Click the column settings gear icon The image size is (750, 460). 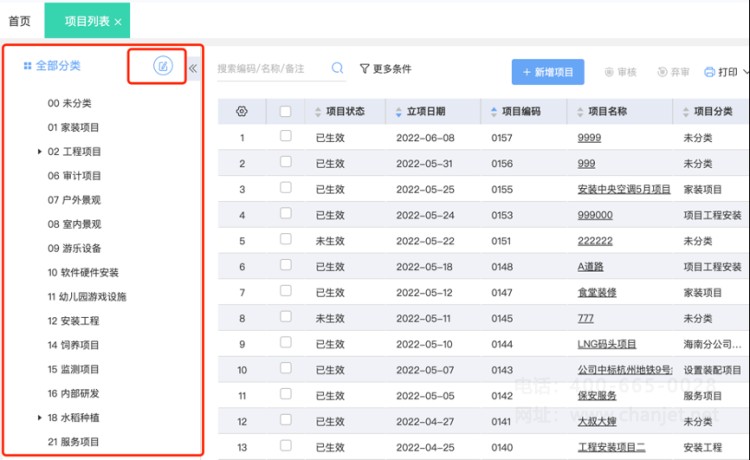[242, 111]
